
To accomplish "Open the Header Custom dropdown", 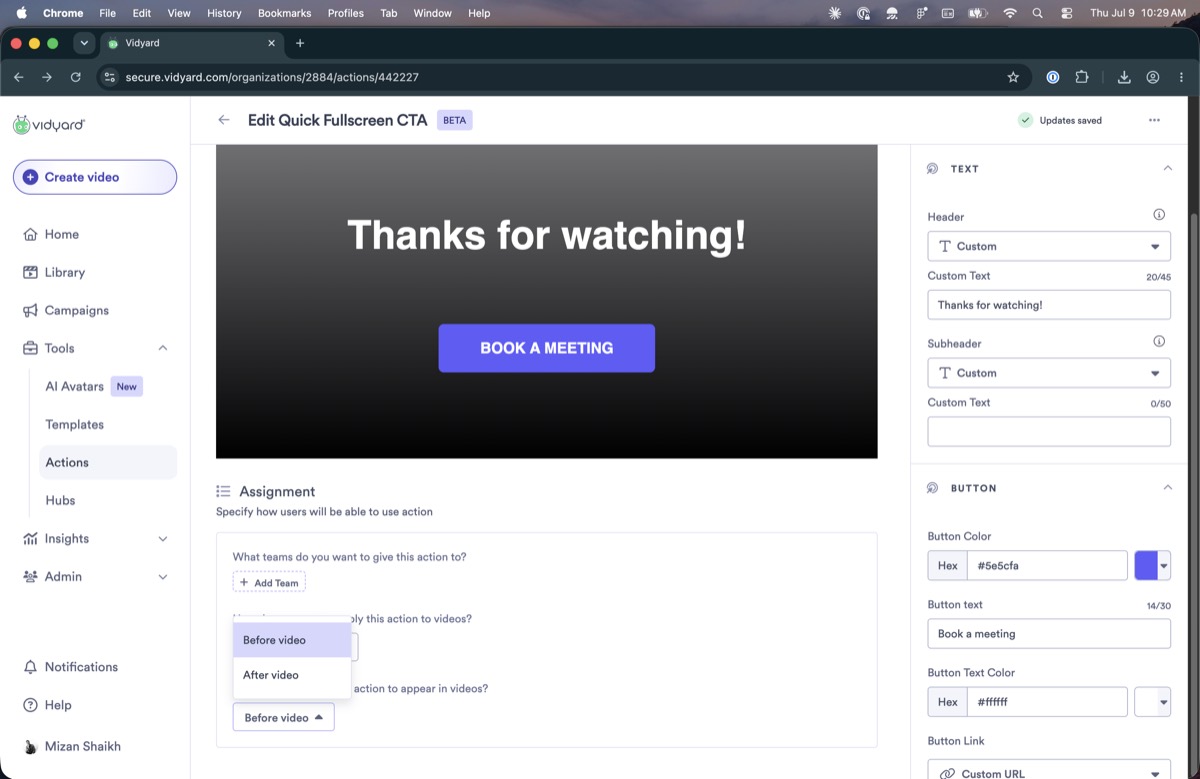I will (x=1049, y=246).
